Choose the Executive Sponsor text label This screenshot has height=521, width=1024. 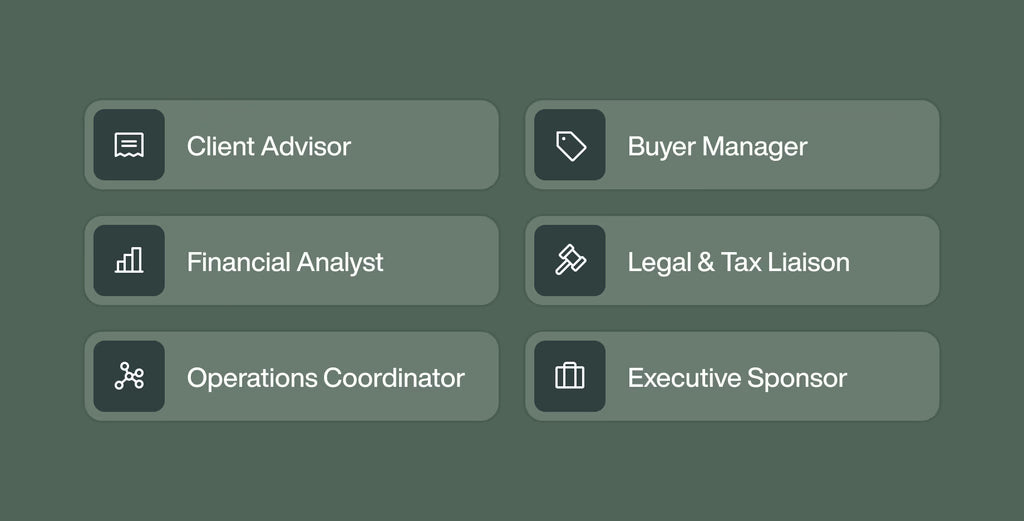click(x=737, y=378)
